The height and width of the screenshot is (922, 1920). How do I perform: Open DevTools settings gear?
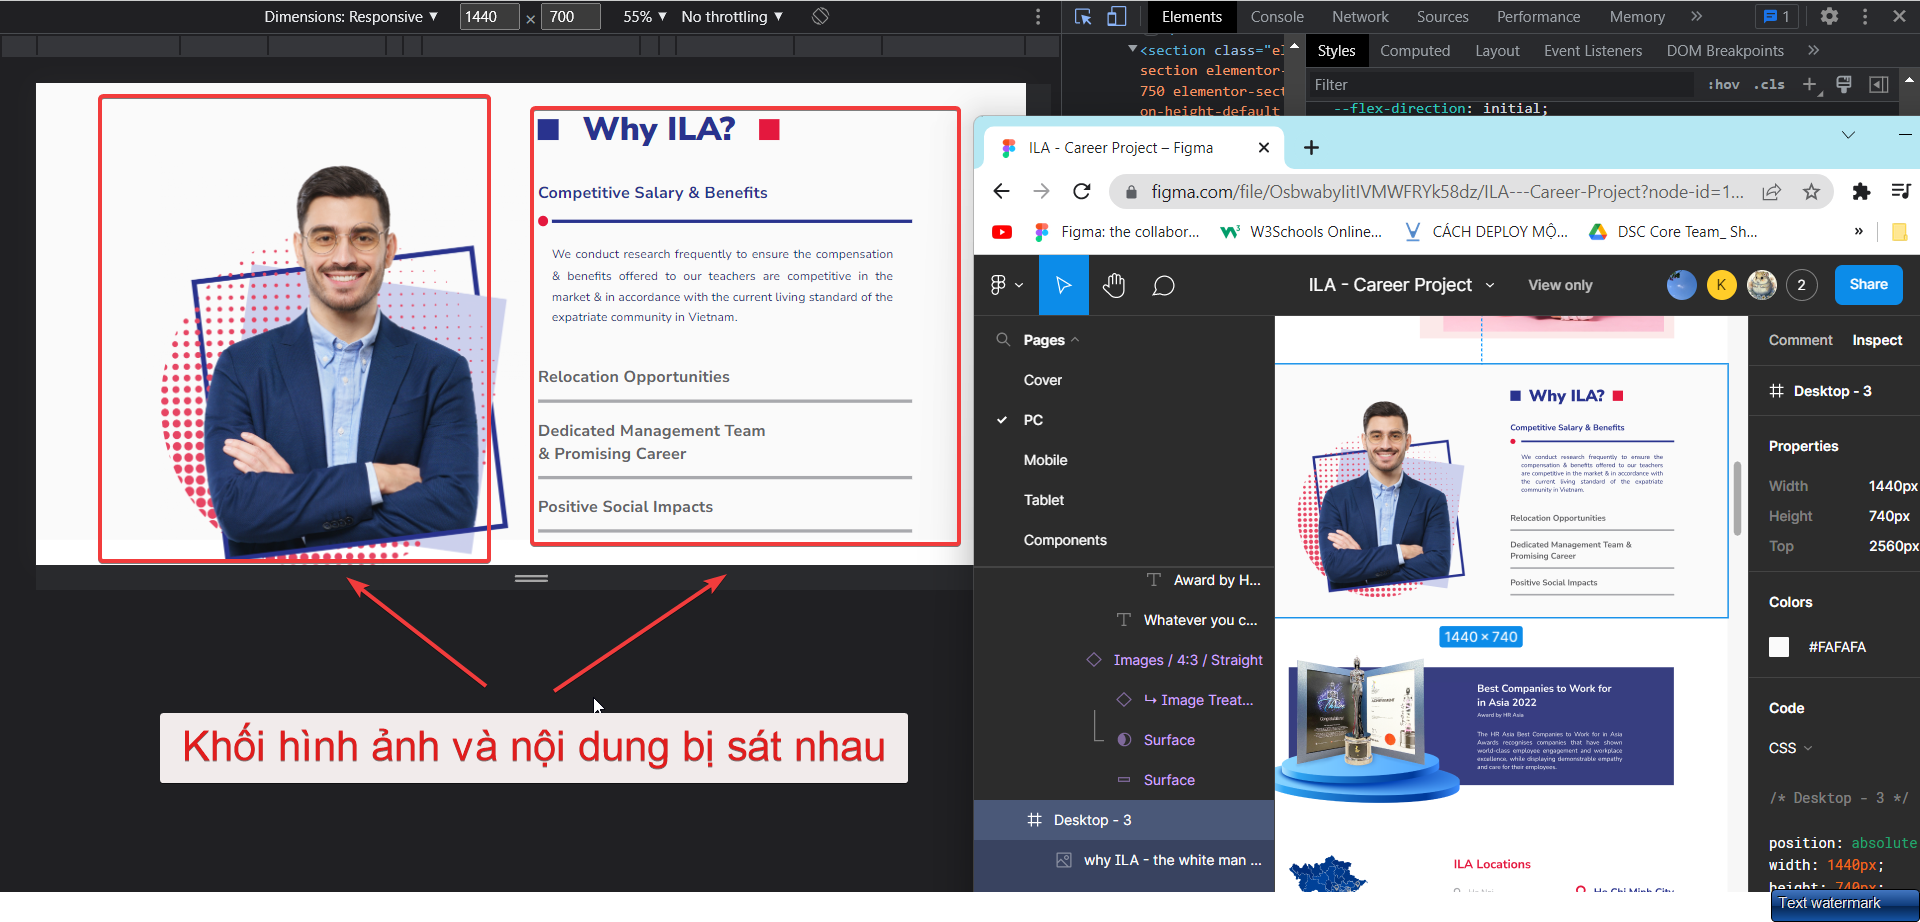[x=1829, y=16]
